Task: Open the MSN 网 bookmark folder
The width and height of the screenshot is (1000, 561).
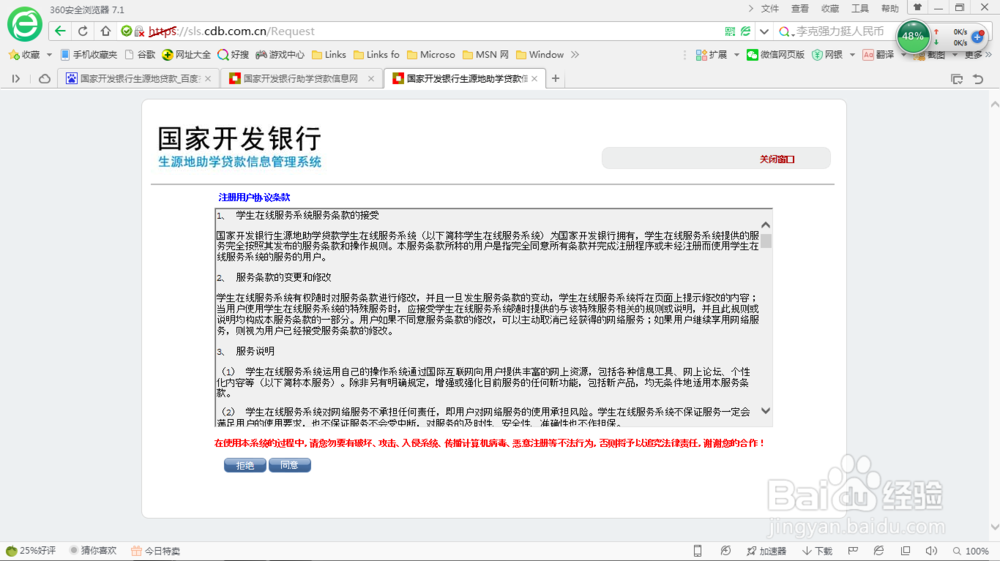Action: pyautogui.click(x=485, y=55)
